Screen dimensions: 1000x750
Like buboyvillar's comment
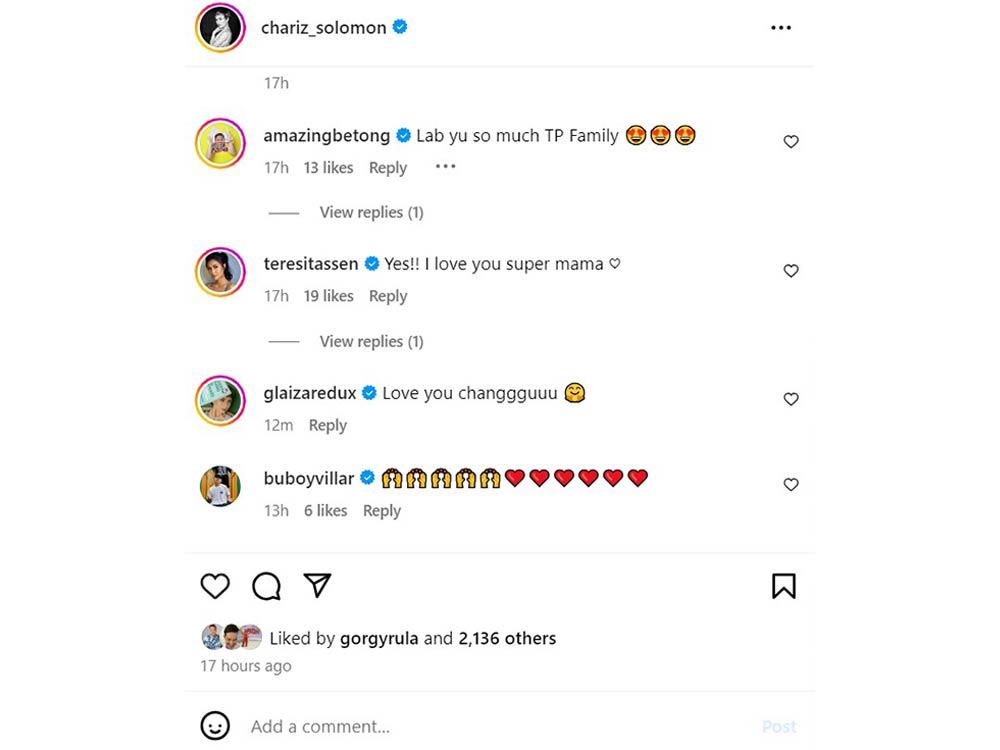click(791, 485)
